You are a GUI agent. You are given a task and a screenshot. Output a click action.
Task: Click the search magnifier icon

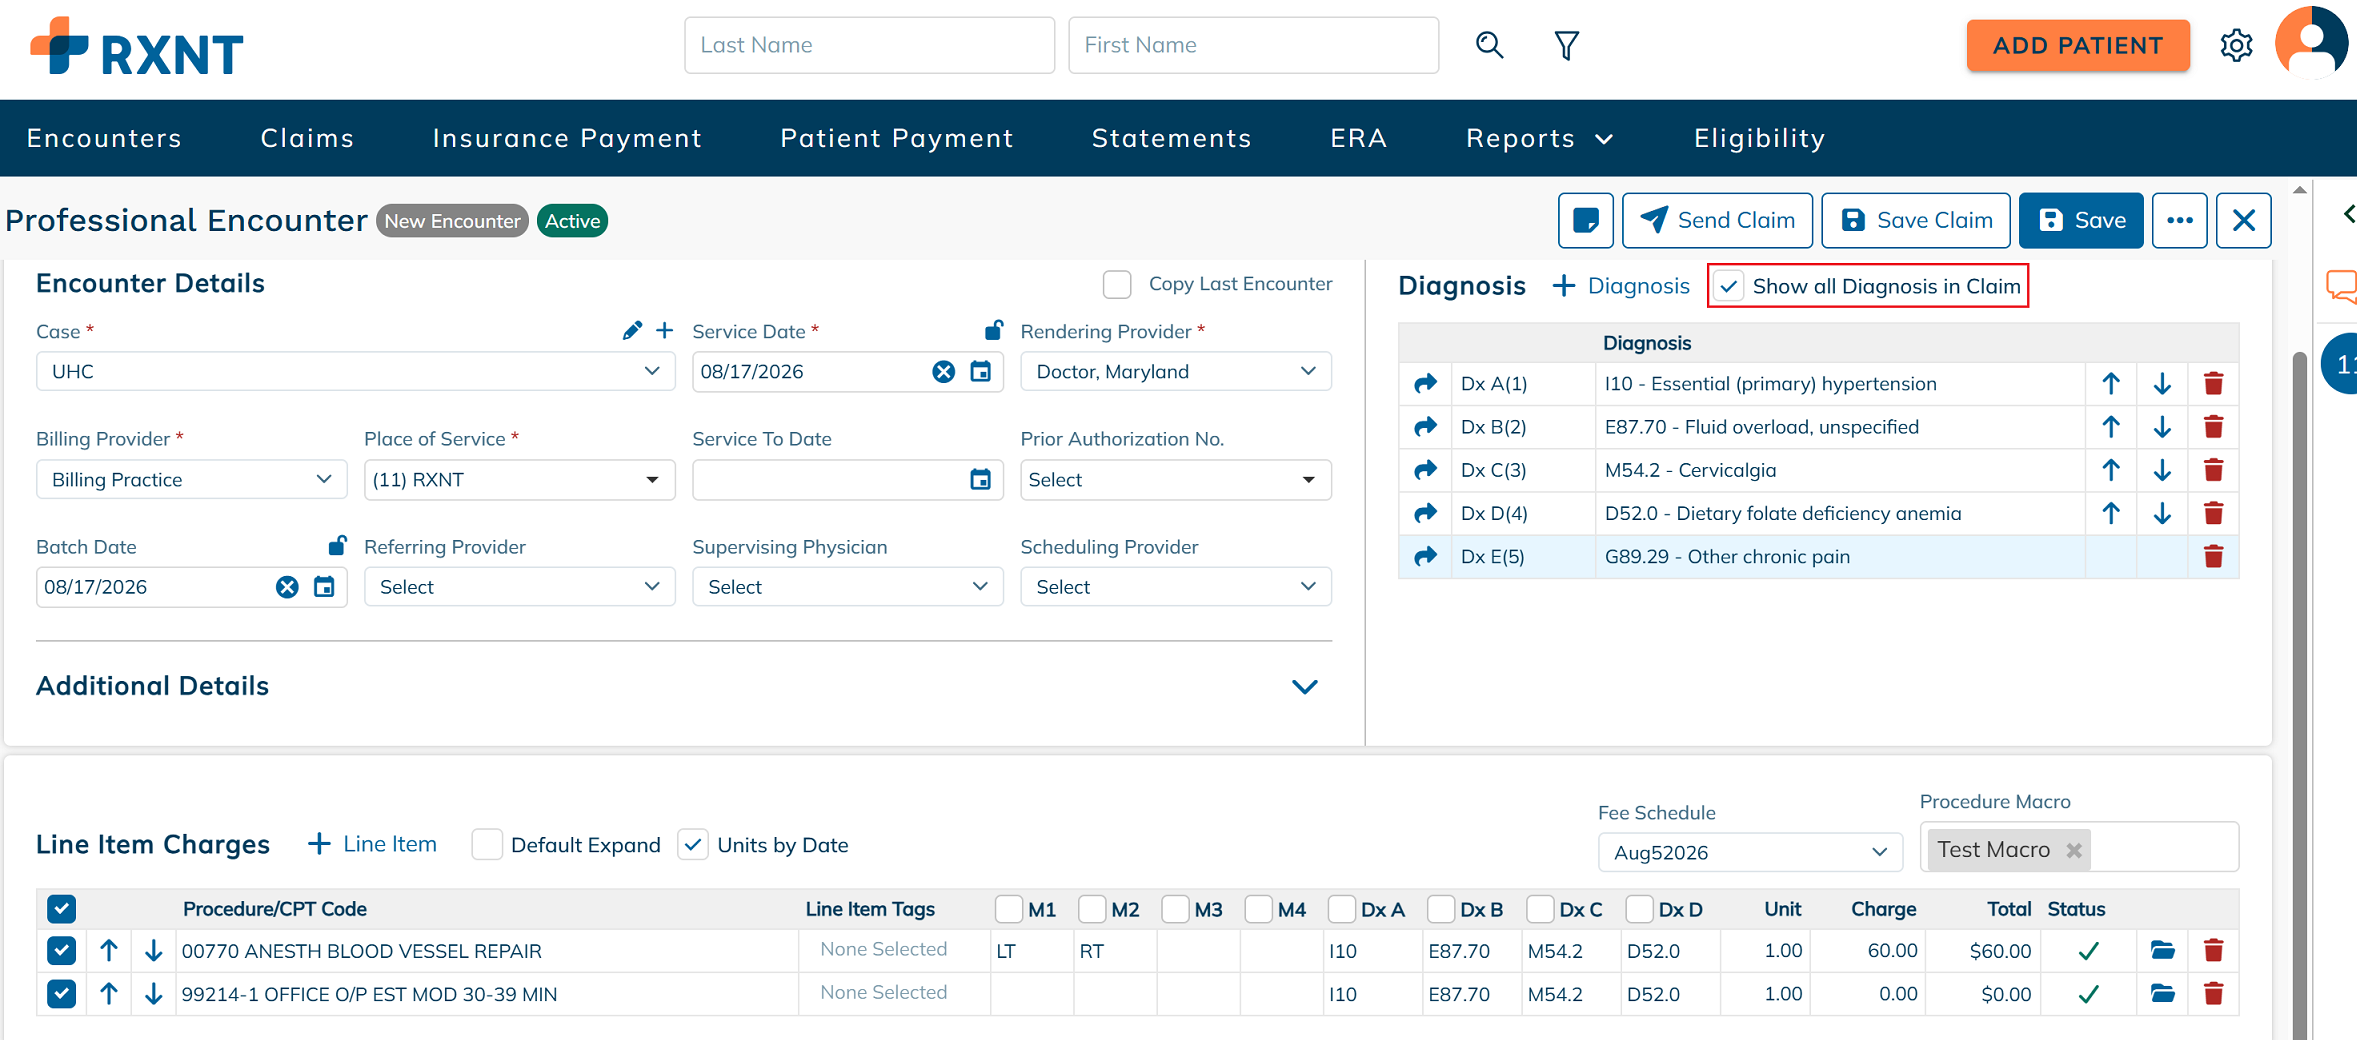click(1489, 45)
